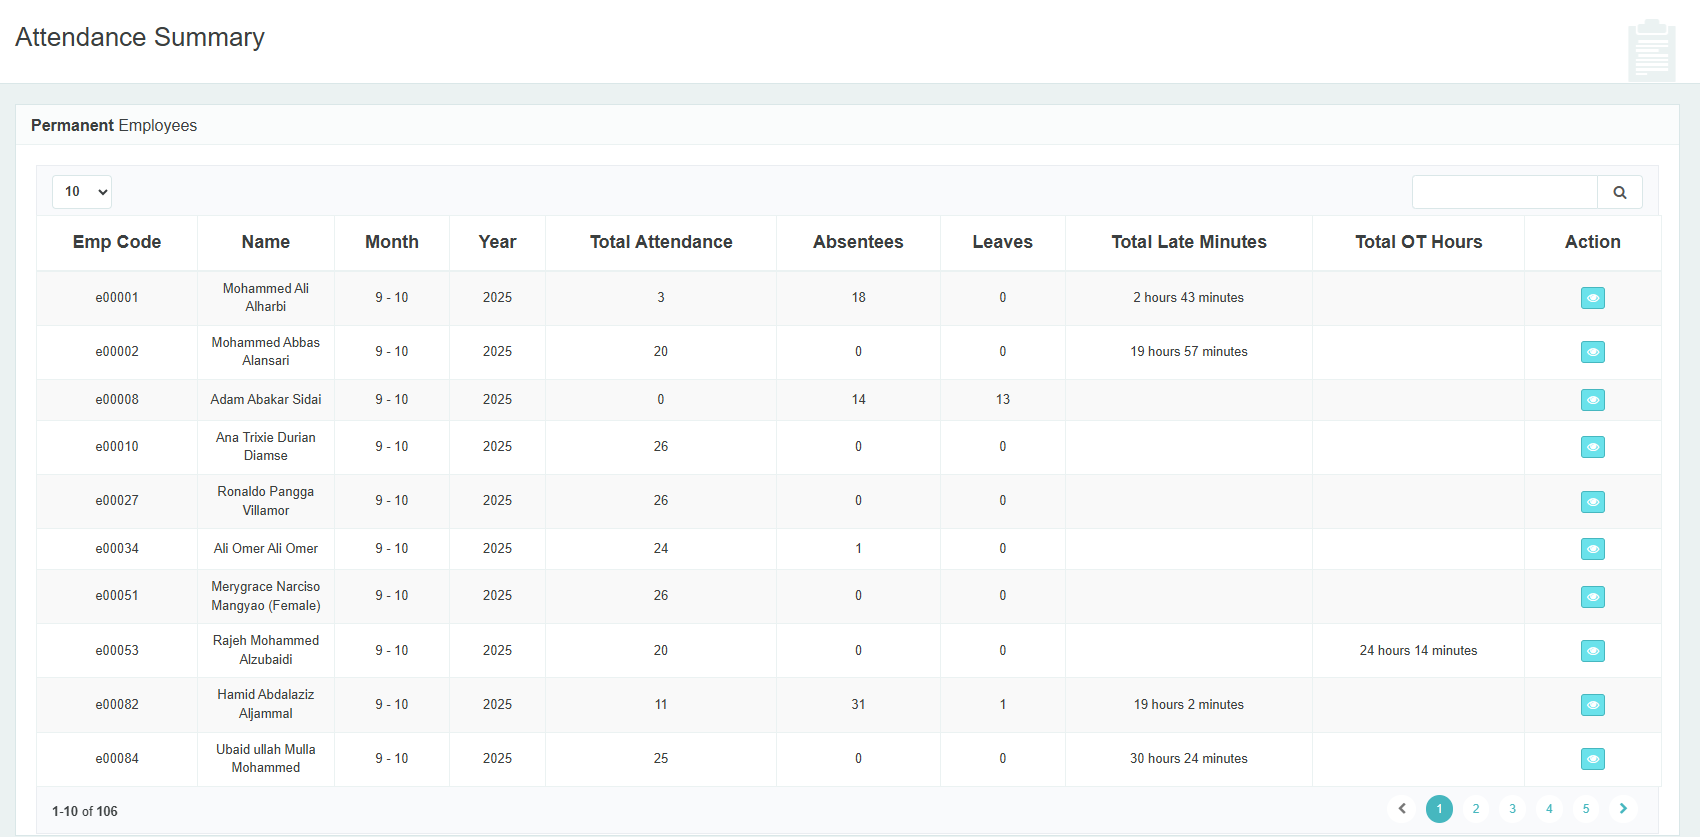View Merygrace Narciso Mangyao's attendance
1700x837 pixels.
coord(1592,597)
